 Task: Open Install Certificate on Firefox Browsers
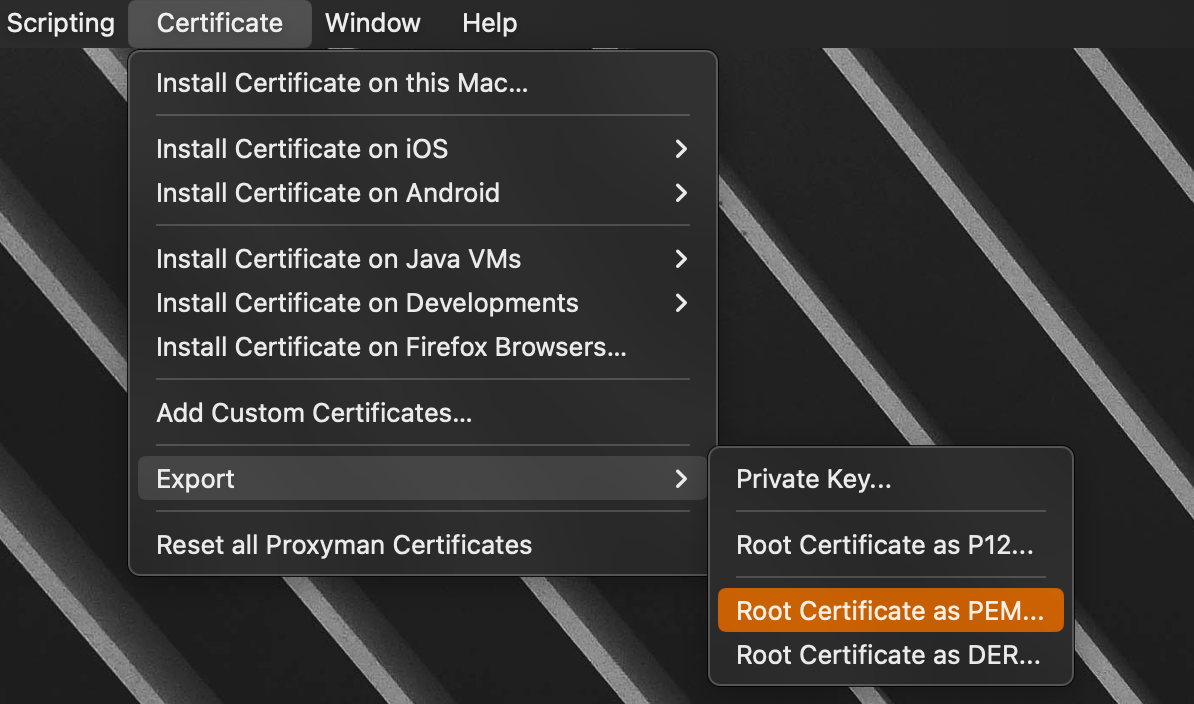(x=390, y=347)
